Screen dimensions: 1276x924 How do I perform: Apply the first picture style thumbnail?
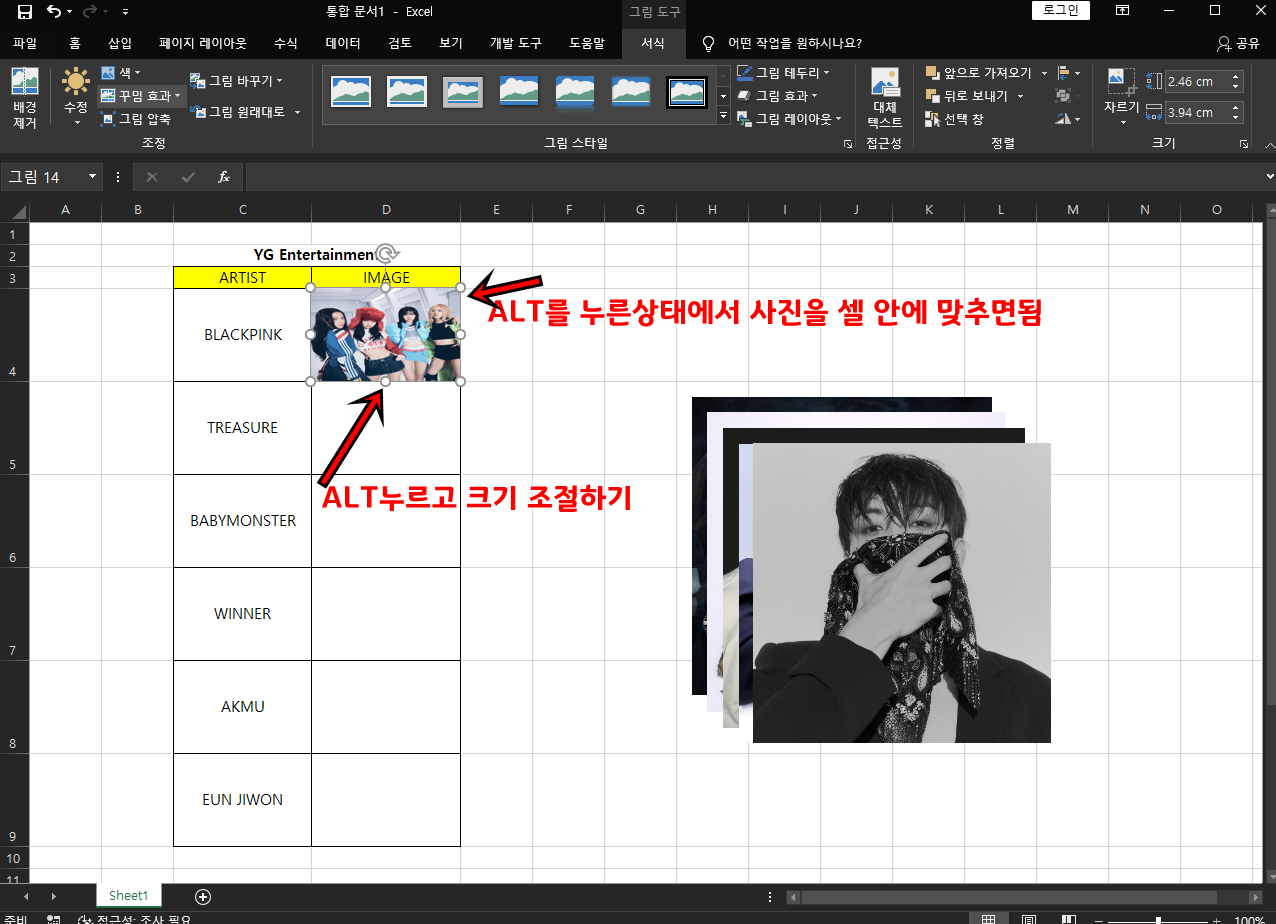pyautogui.click(x=351, y=92)
